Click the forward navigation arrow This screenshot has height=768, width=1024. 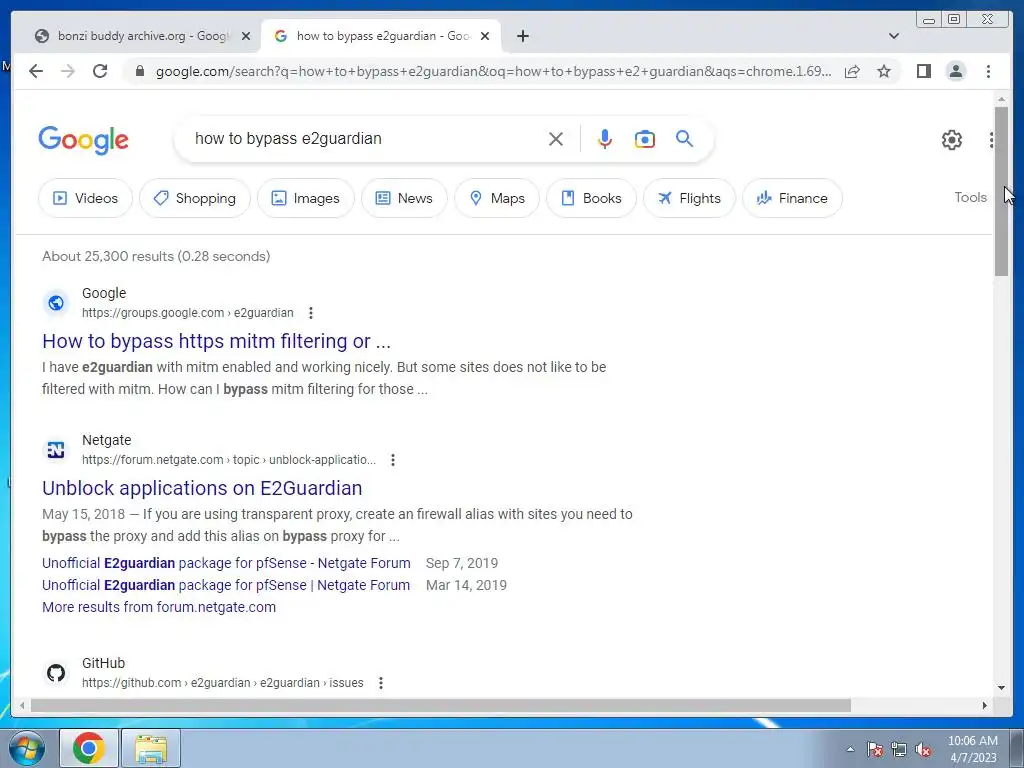(x=68, y=71)
